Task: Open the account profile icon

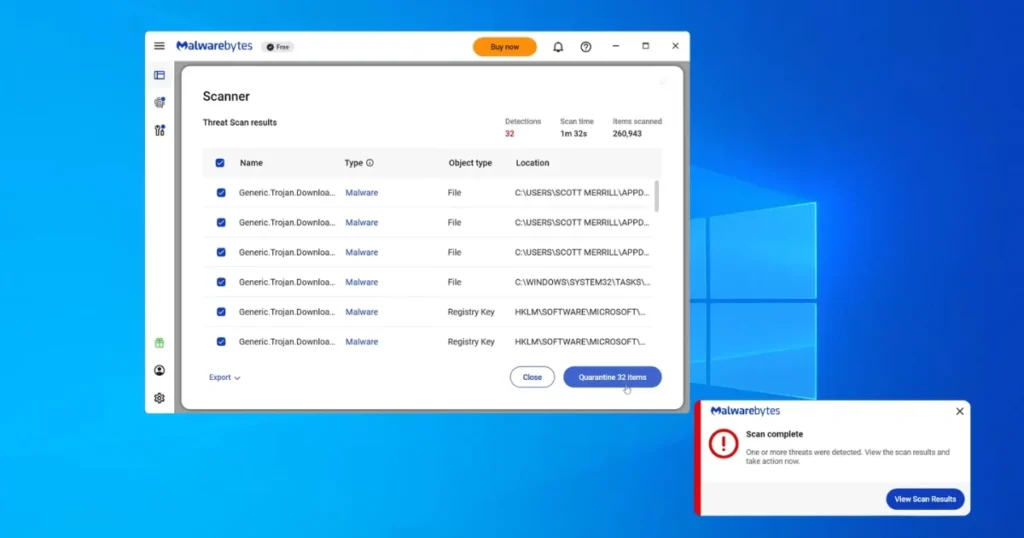Action: pyautogui.click(x=159, y=370)
